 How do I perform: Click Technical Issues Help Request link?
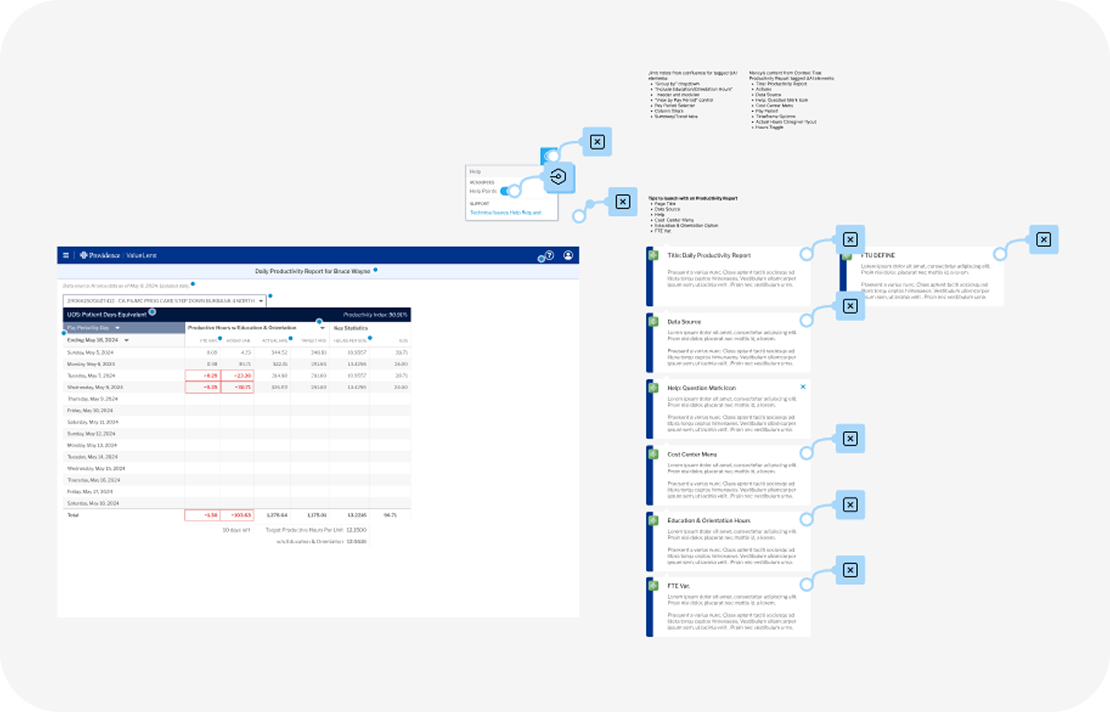505,212
